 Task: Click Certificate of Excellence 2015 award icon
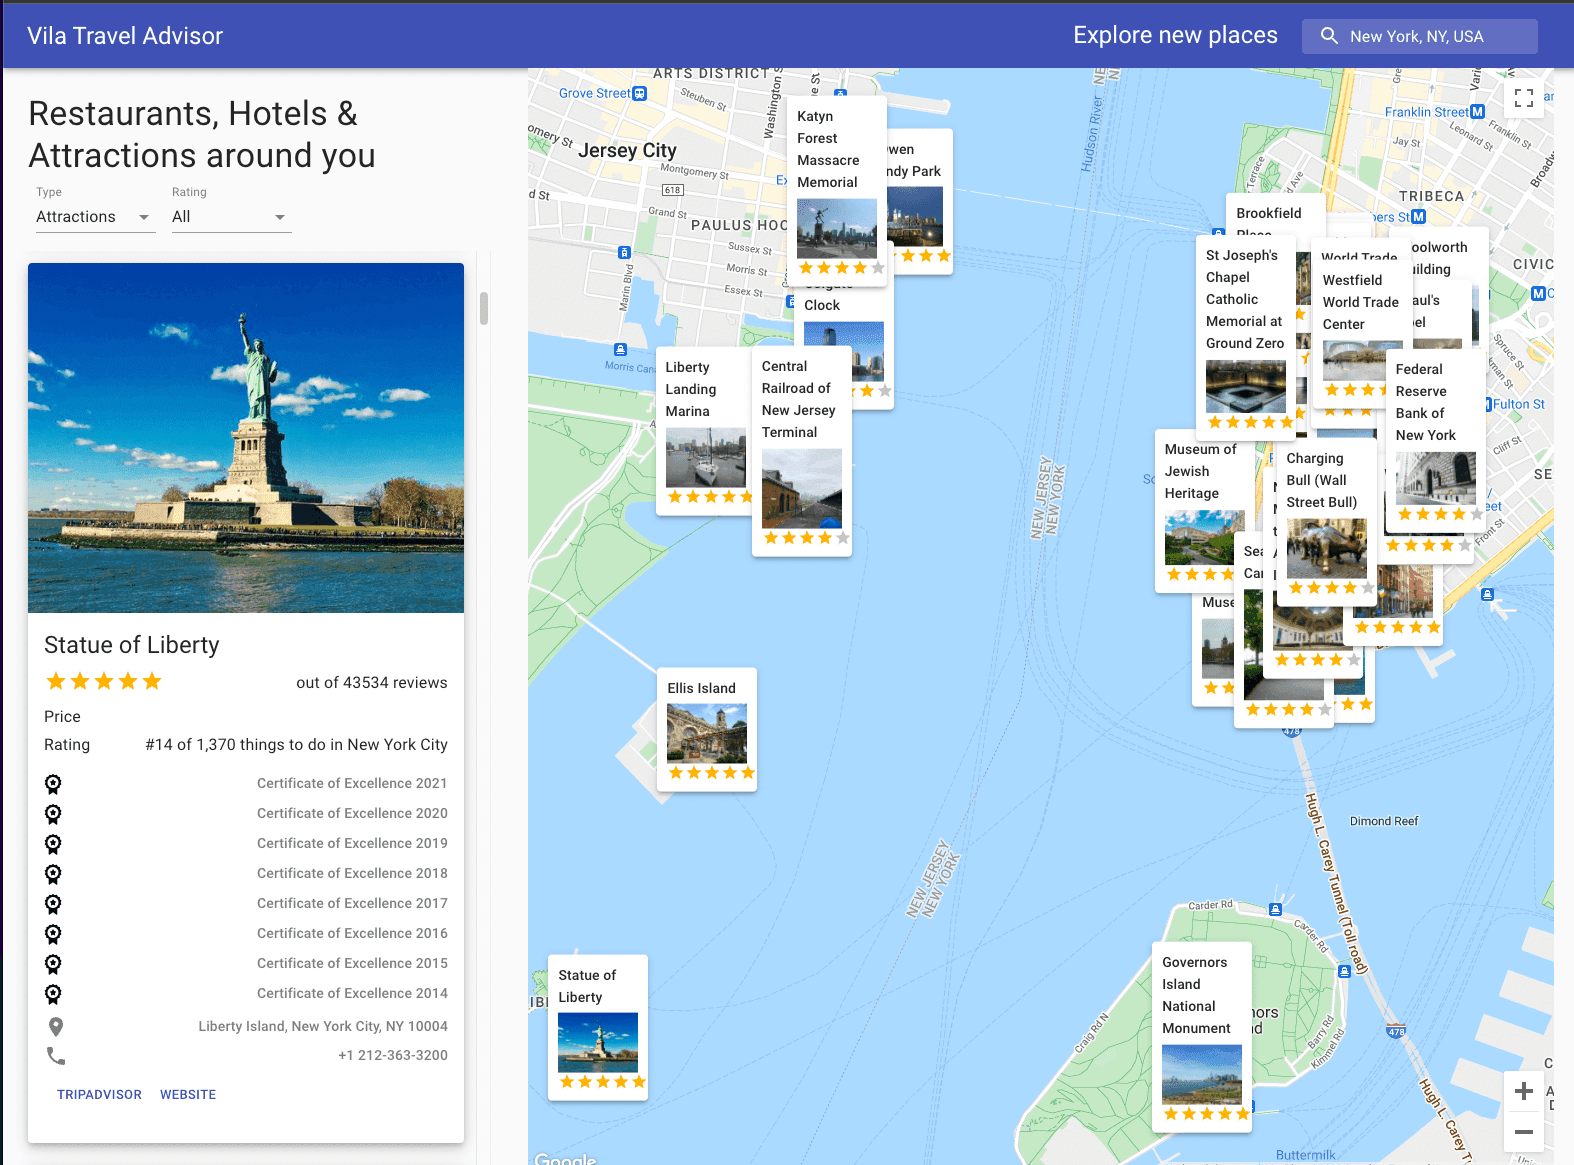point(53,964)
